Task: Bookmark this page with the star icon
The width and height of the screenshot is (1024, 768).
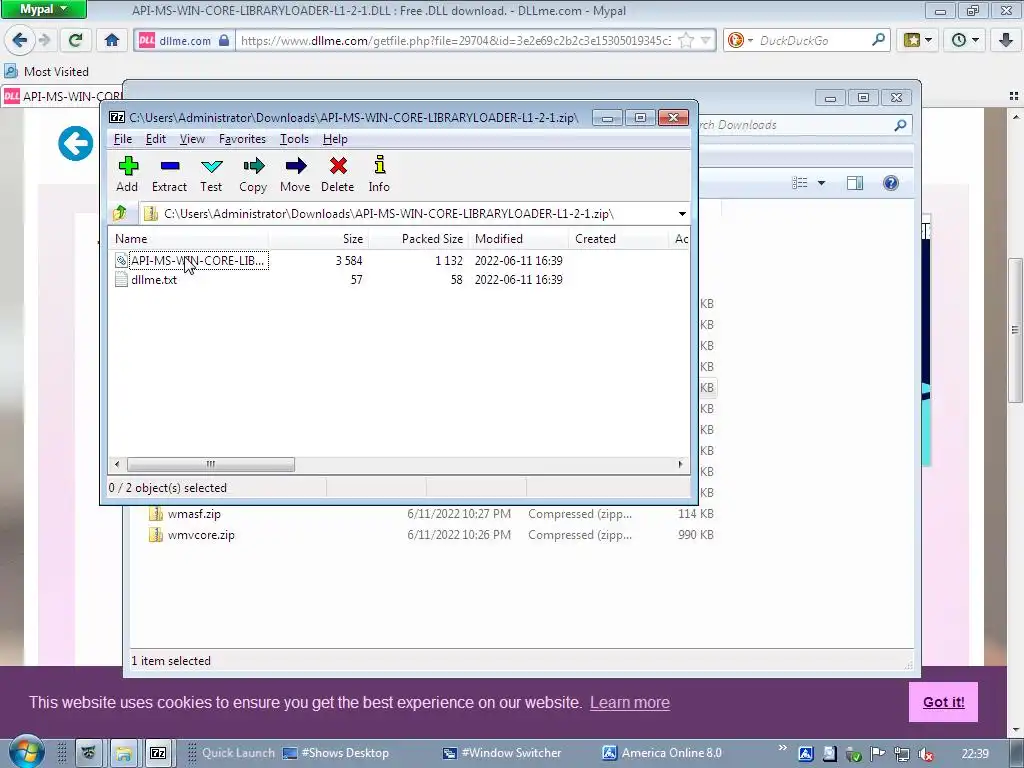Action: [x=686, y=40]
